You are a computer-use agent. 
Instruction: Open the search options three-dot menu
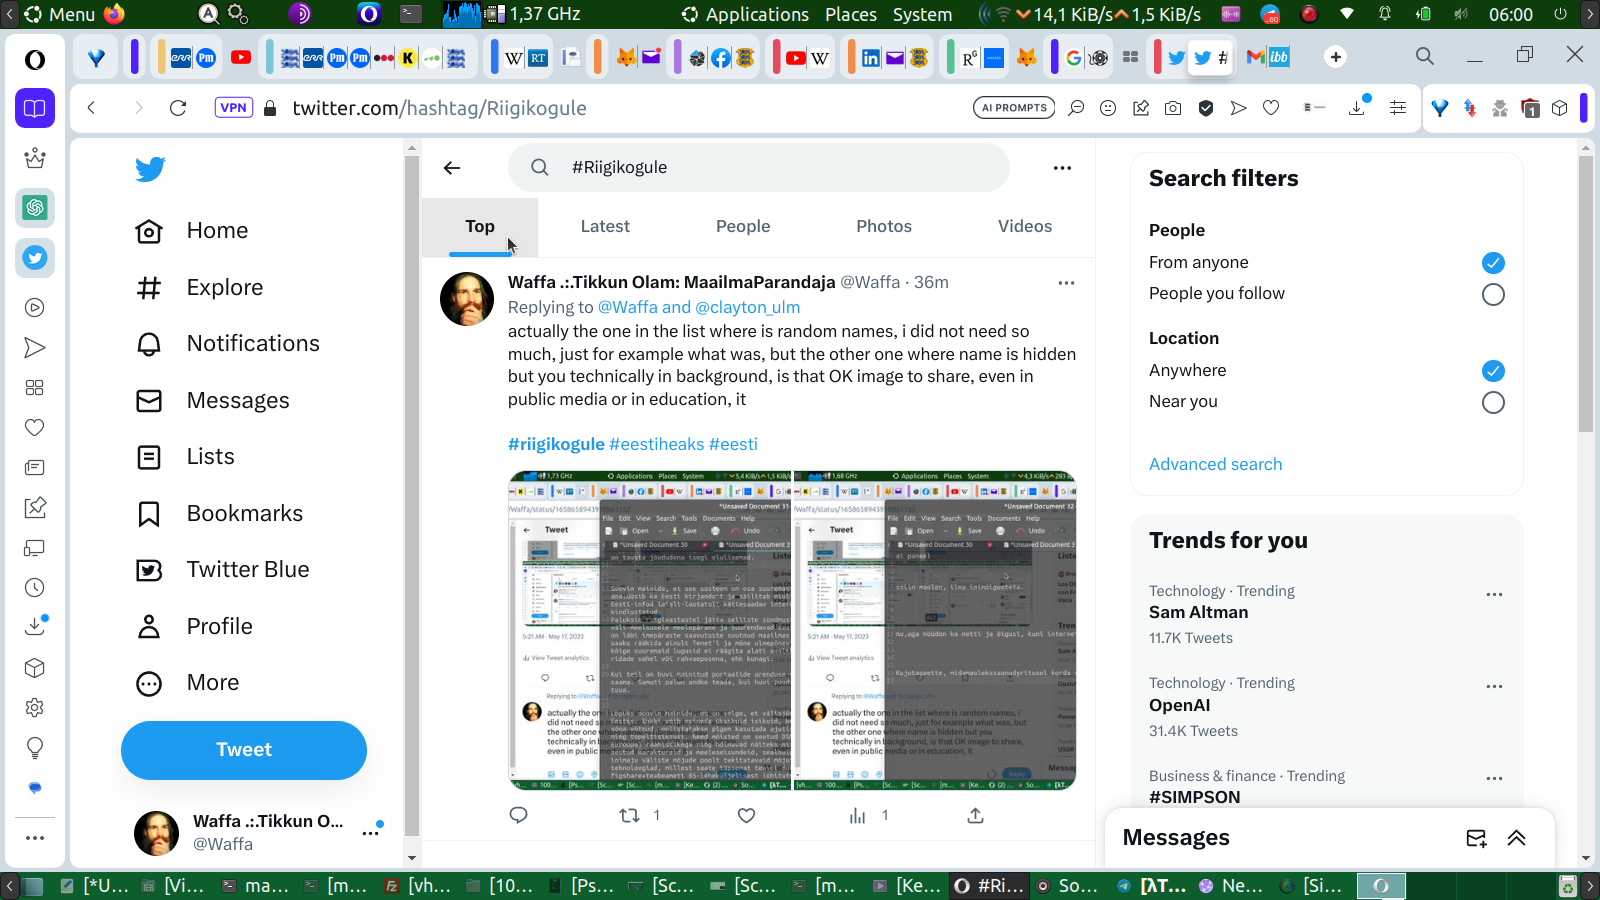click(x=1062, y=168)
